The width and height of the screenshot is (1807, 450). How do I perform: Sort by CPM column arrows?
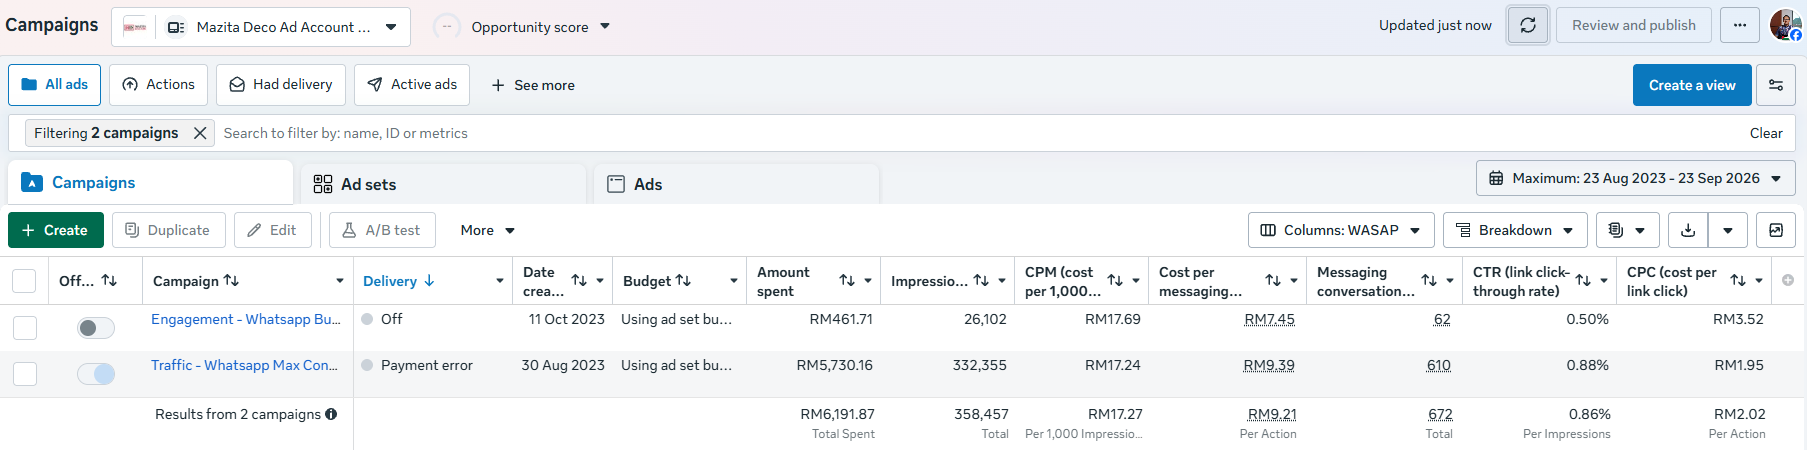pos(1115,281)
